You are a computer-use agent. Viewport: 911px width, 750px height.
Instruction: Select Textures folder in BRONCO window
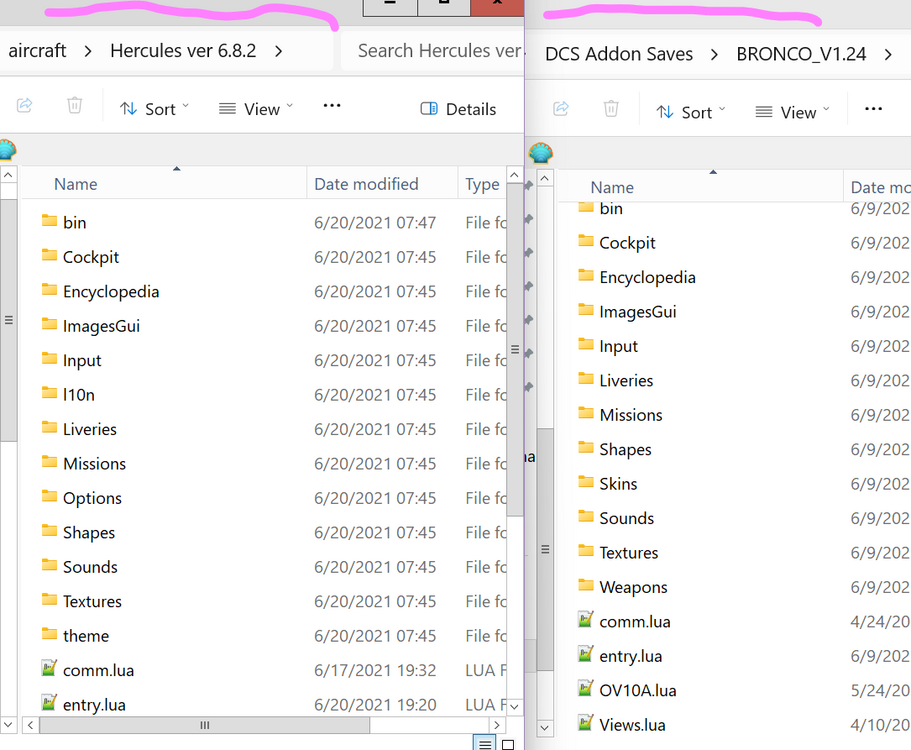click(x=629, y=552)
